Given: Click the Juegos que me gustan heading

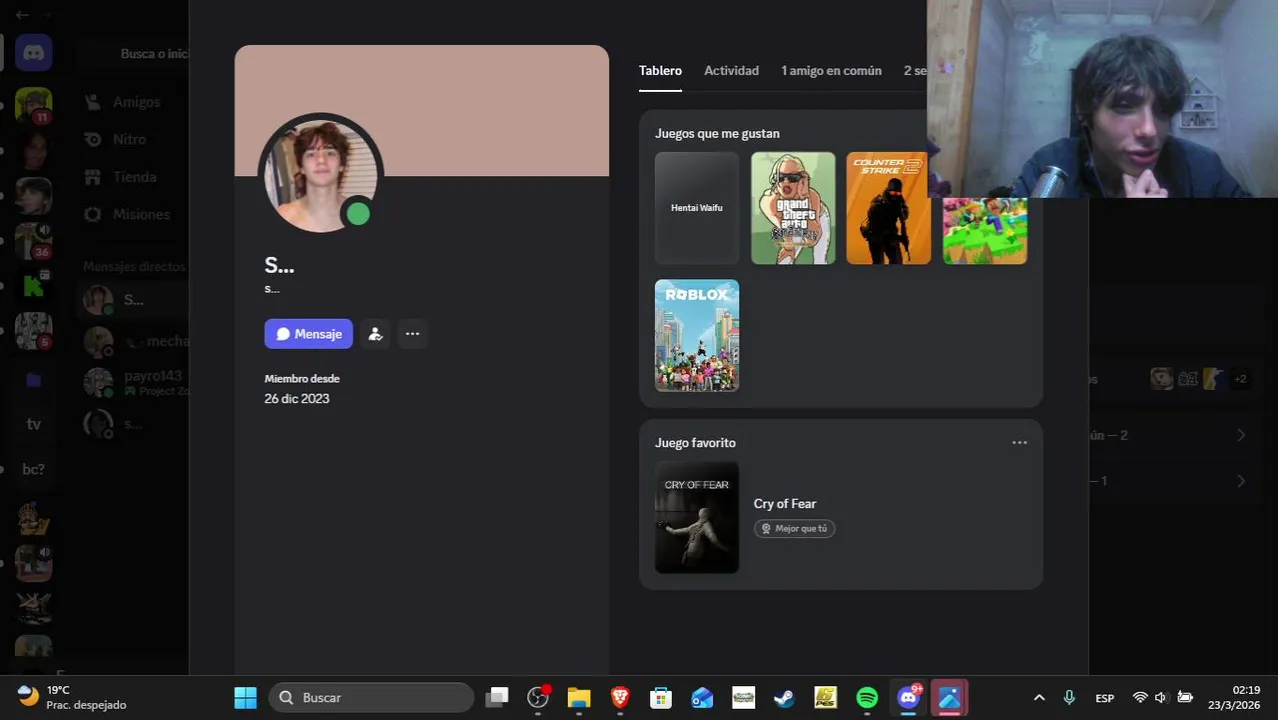Looking at the screenshot, I should (x=717, y=134).
